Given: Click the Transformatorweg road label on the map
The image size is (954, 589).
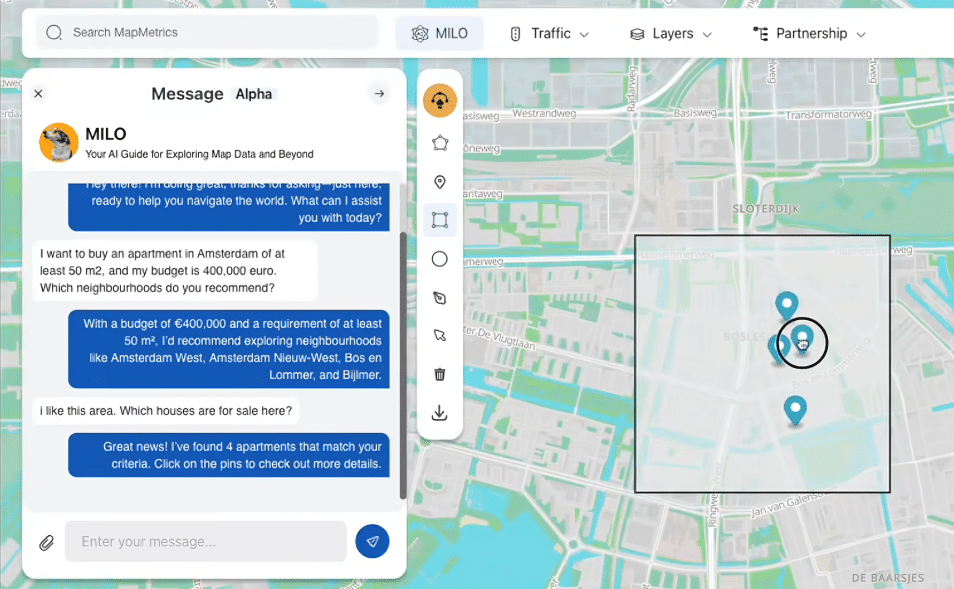Looking at the screenshot, I should (x=828, y=114).
